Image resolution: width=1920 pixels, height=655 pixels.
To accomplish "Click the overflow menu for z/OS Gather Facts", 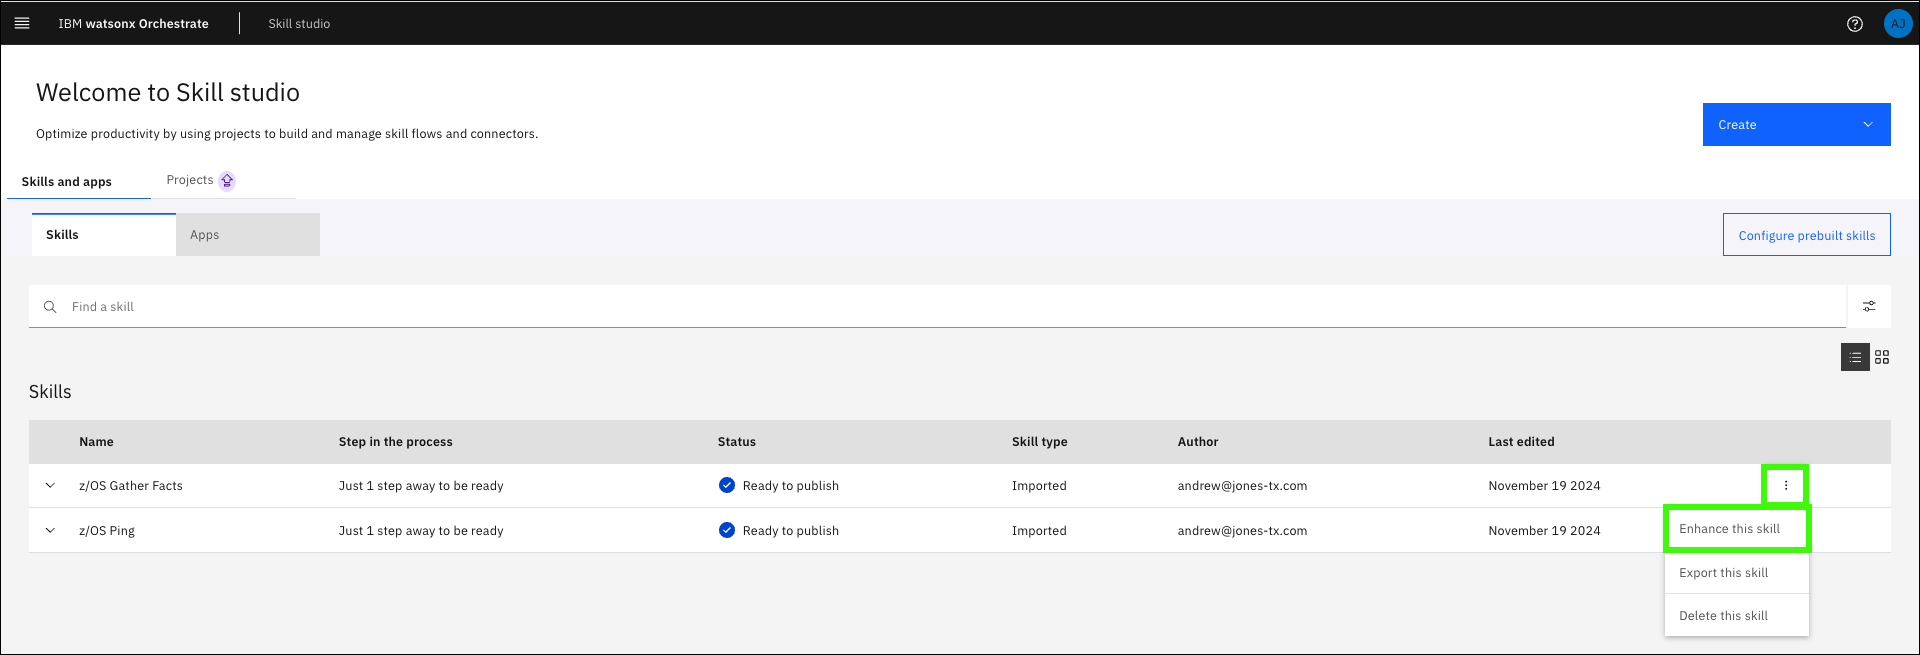I will (x=1785, y=486).
